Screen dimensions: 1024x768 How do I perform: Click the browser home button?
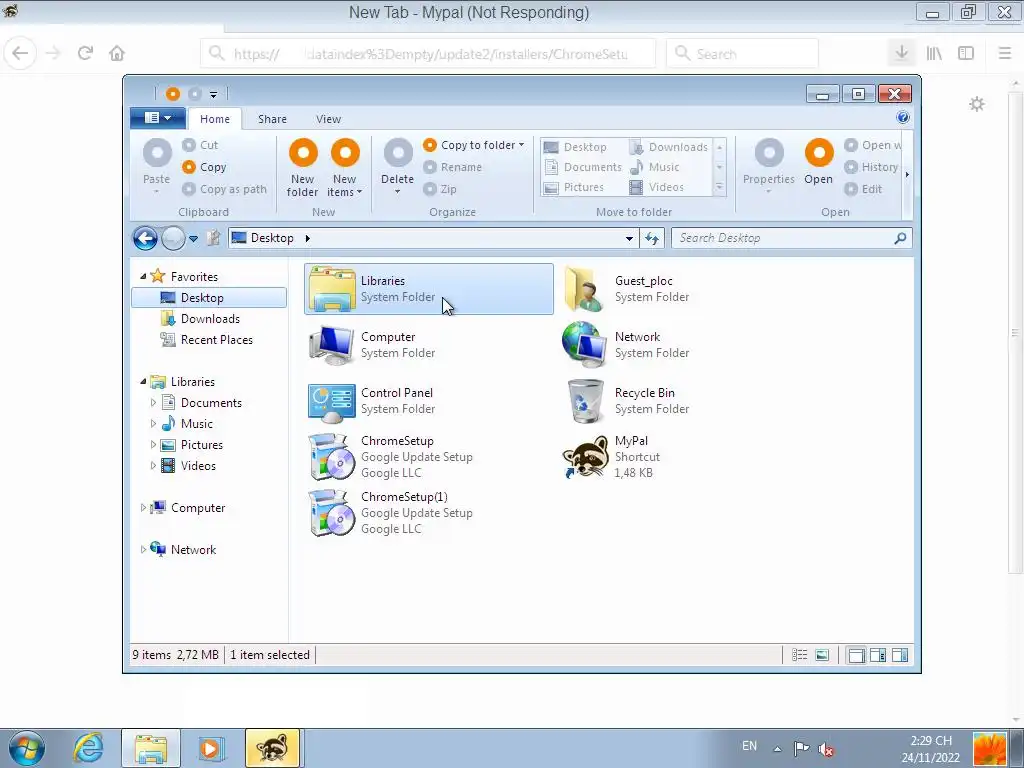click(117, 54)
